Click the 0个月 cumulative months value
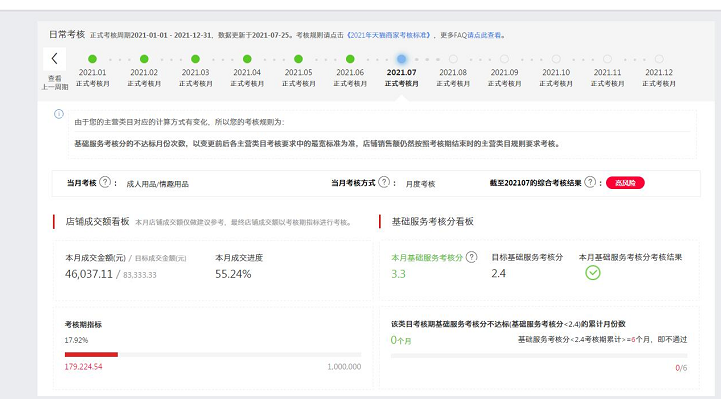The height and width of the screenshot is (399, 721). point(401,340)
